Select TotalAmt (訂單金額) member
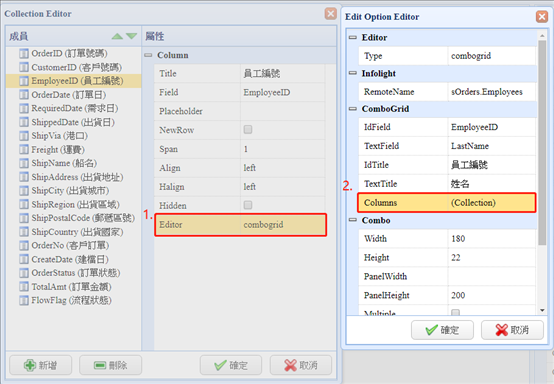Viewport: 554px width, 384px height. [x=71, y=287]
